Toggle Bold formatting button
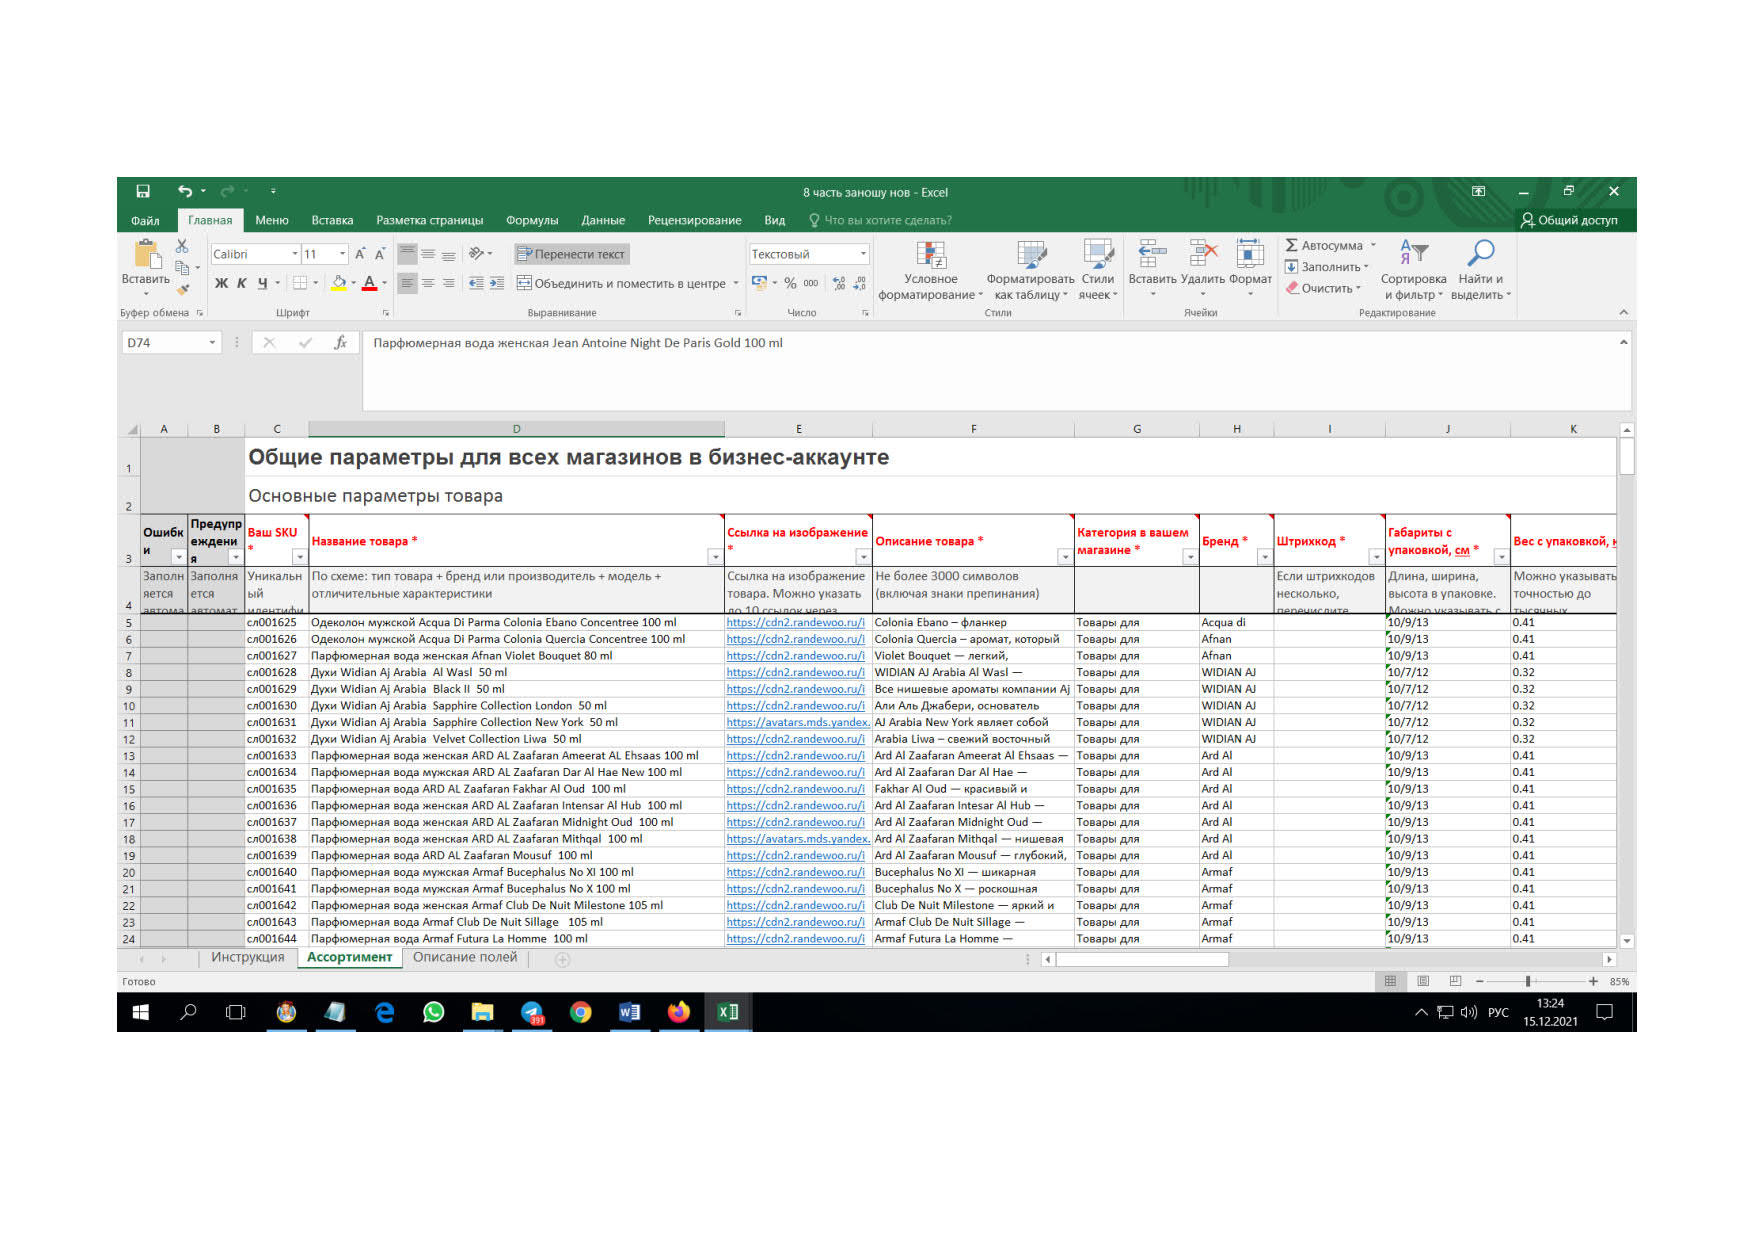1754x1240 pixels. click(221, 283)
